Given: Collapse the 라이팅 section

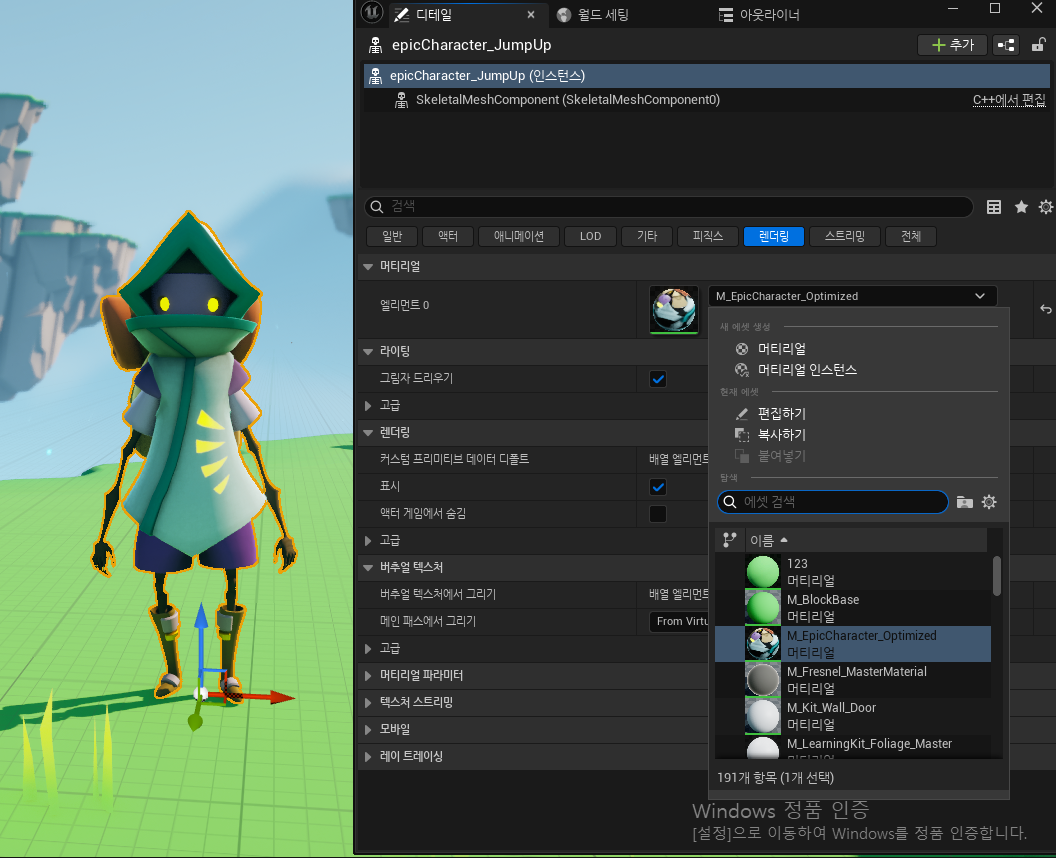Looking at the screenshot, I should [368, 352].
